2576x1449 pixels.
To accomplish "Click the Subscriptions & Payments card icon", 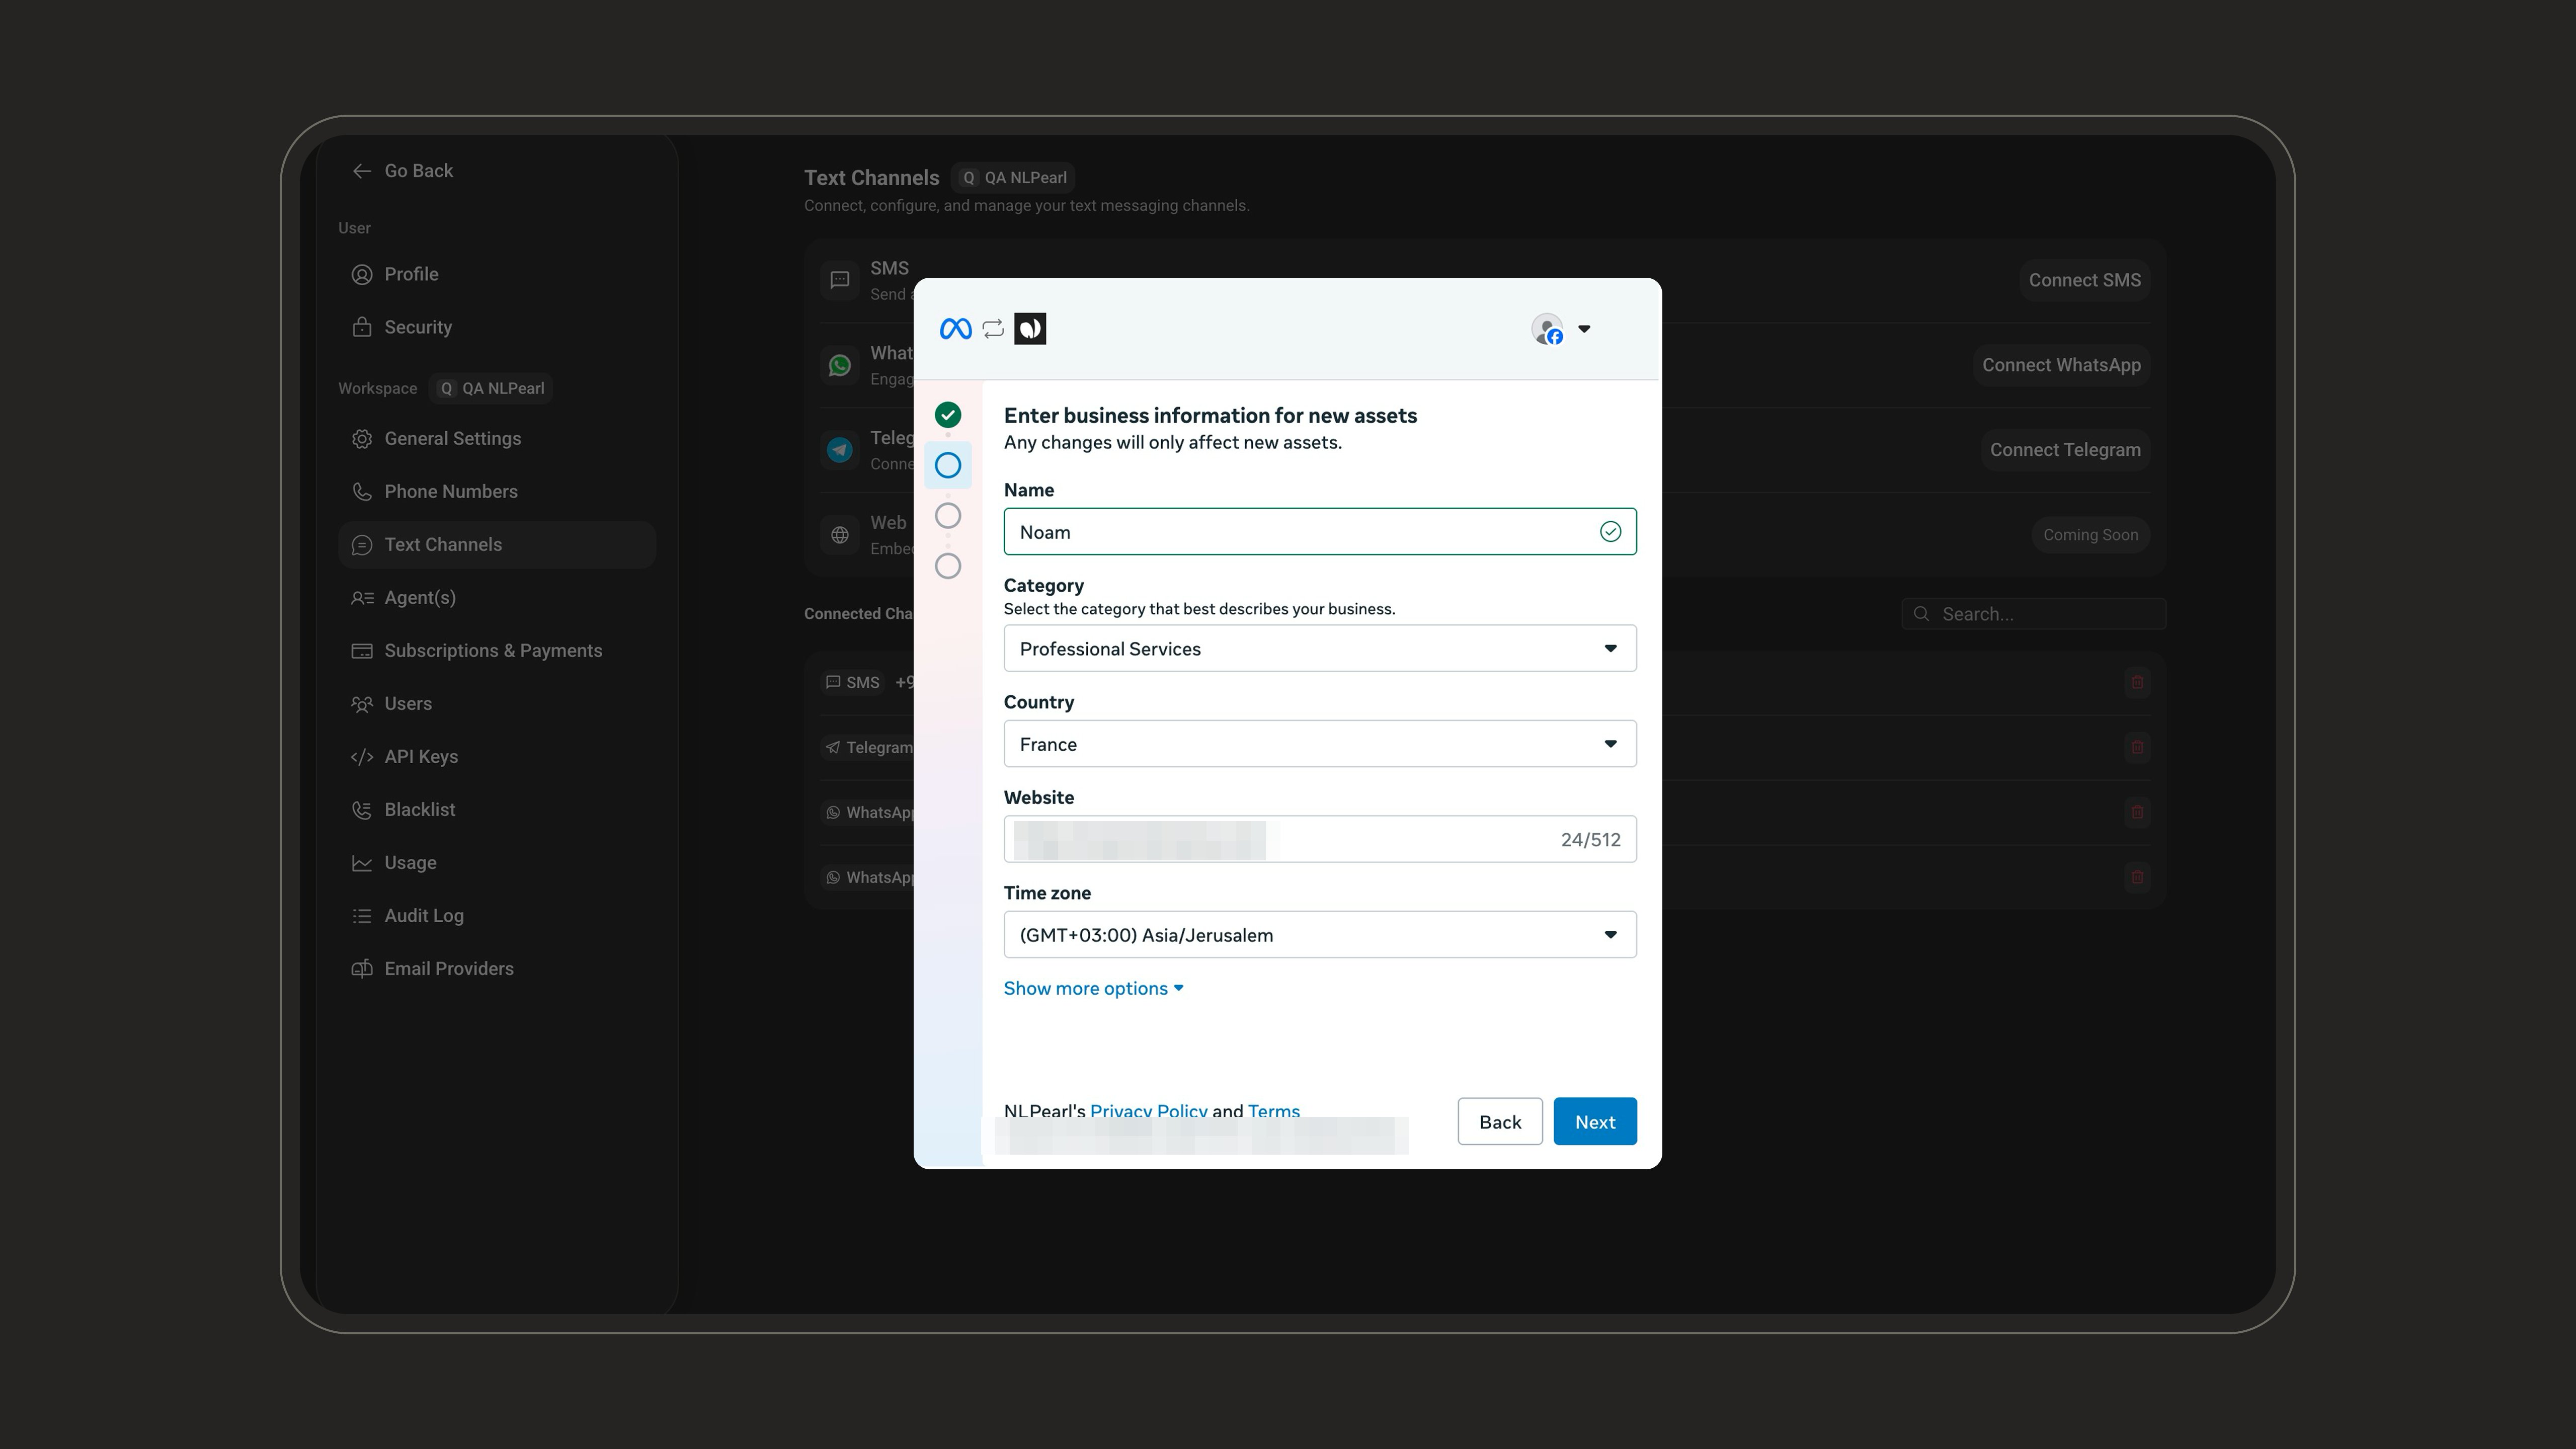I will click(x=362, y=651).
